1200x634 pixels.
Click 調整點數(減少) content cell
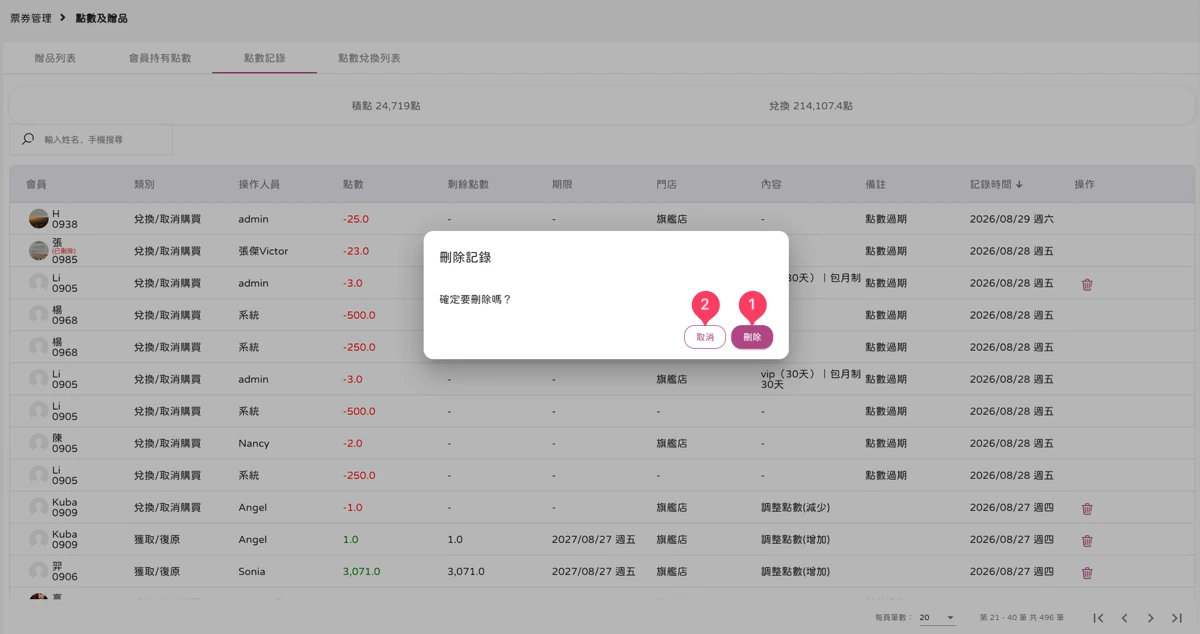(x=795, y=508)
